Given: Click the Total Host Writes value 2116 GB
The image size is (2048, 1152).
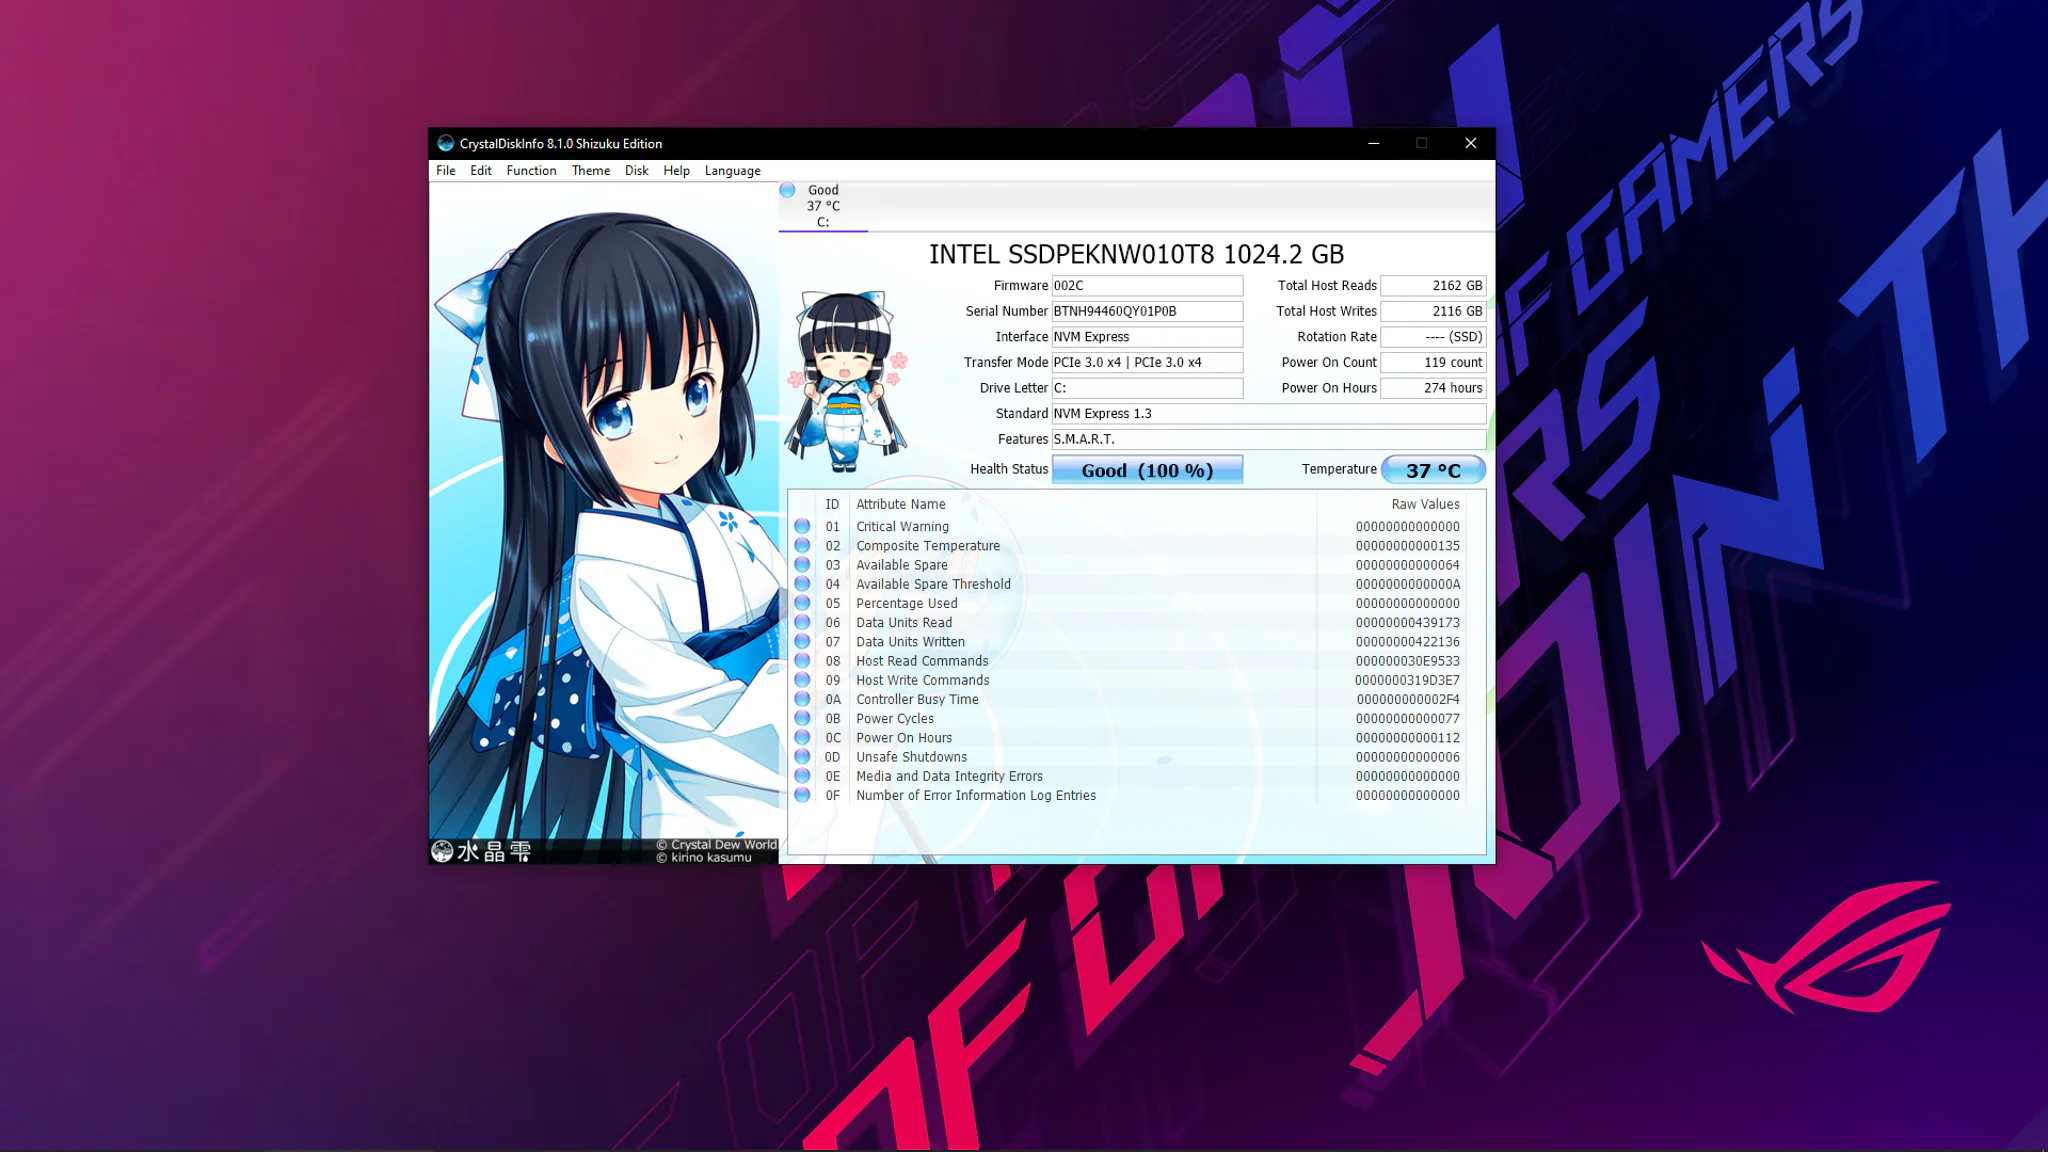Looking at the screenshot, I should [1433, 311].
